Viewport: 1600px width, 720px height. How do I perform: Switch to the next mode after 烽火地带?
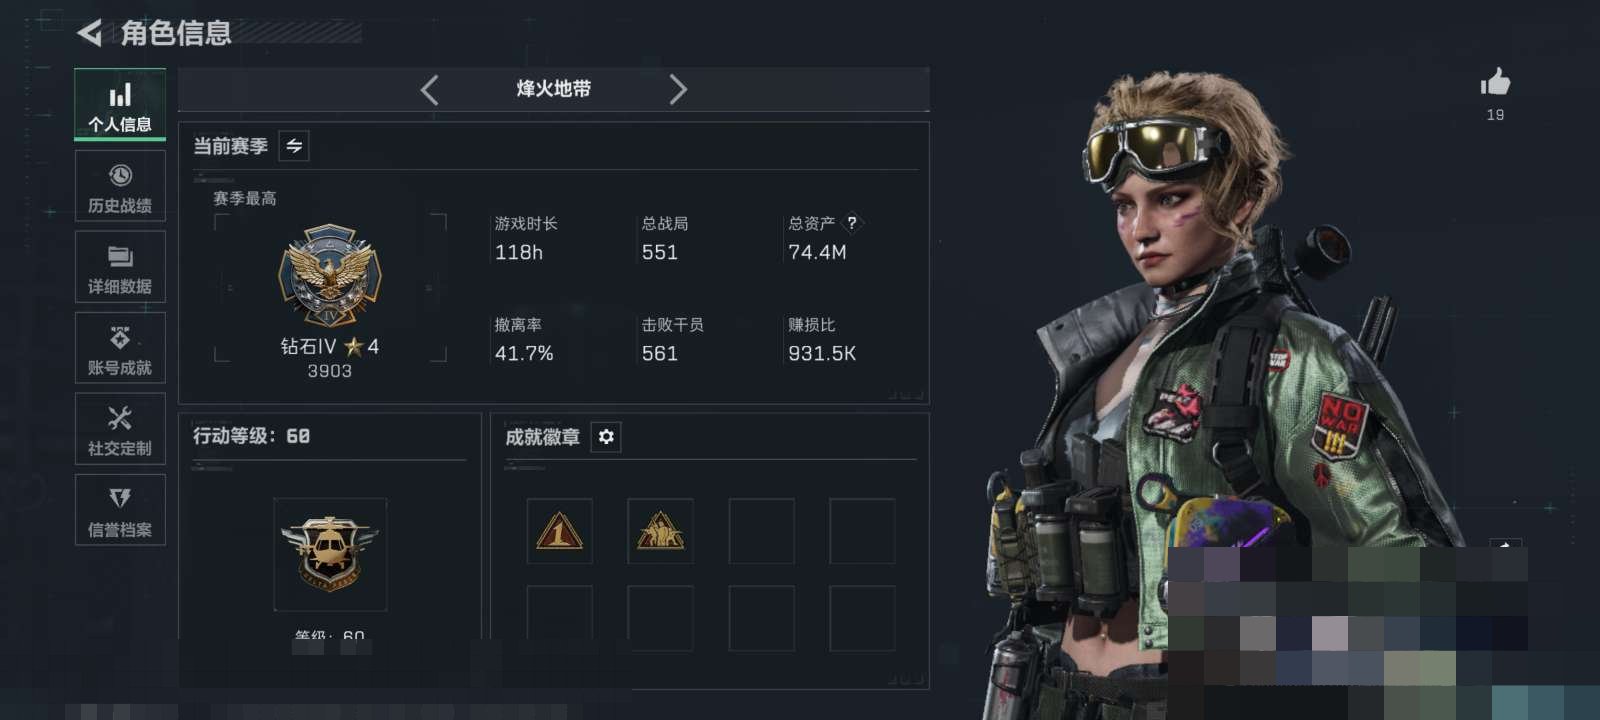click(678, 90)
